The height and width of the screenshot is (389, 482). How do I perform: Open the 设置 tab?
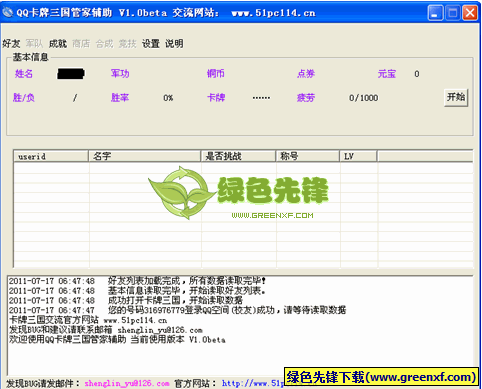click(x=151, y=44)
